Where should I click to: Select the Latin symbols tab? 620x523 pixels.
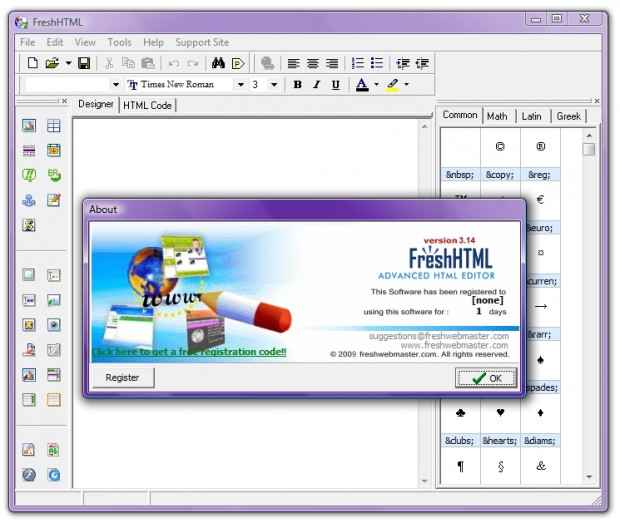point(531,116)
